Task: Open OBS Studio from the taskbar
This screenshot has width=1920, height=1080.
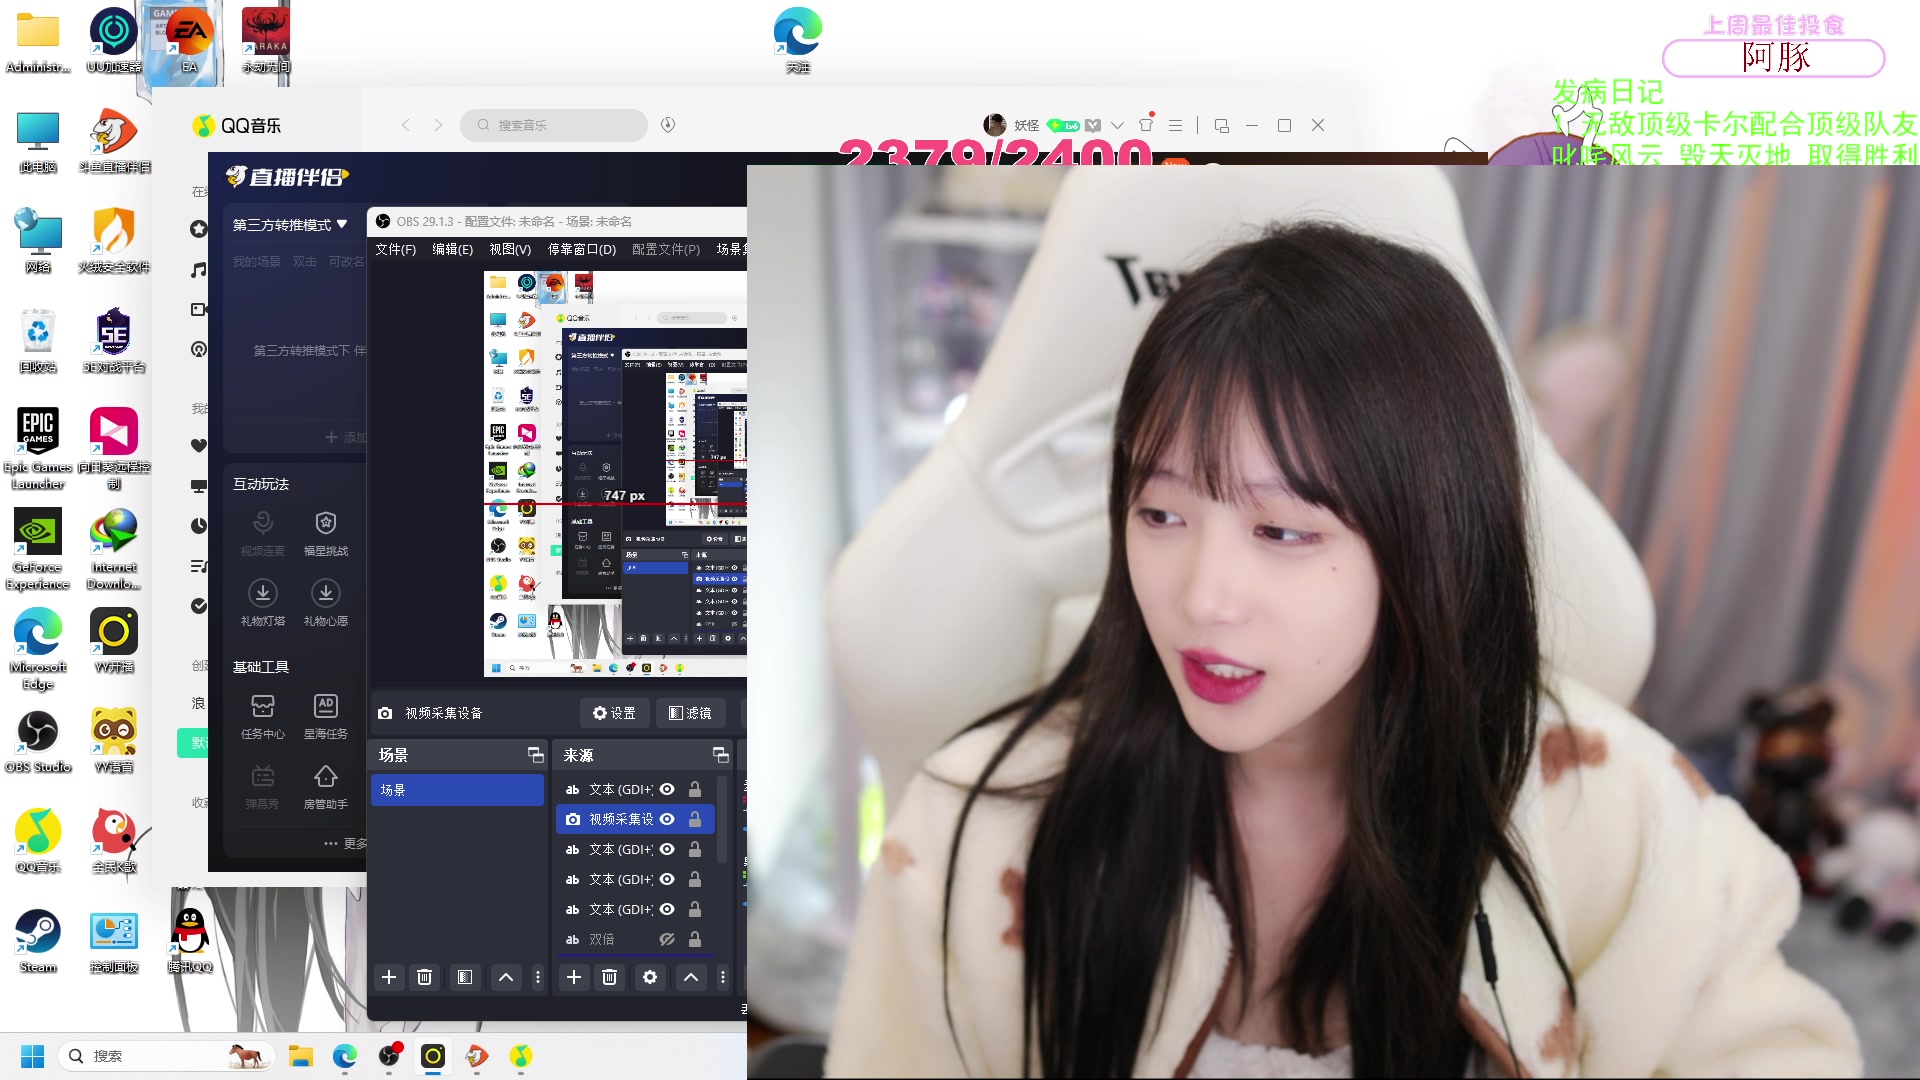Action: pyautogui.click(x=390, y=1056)
